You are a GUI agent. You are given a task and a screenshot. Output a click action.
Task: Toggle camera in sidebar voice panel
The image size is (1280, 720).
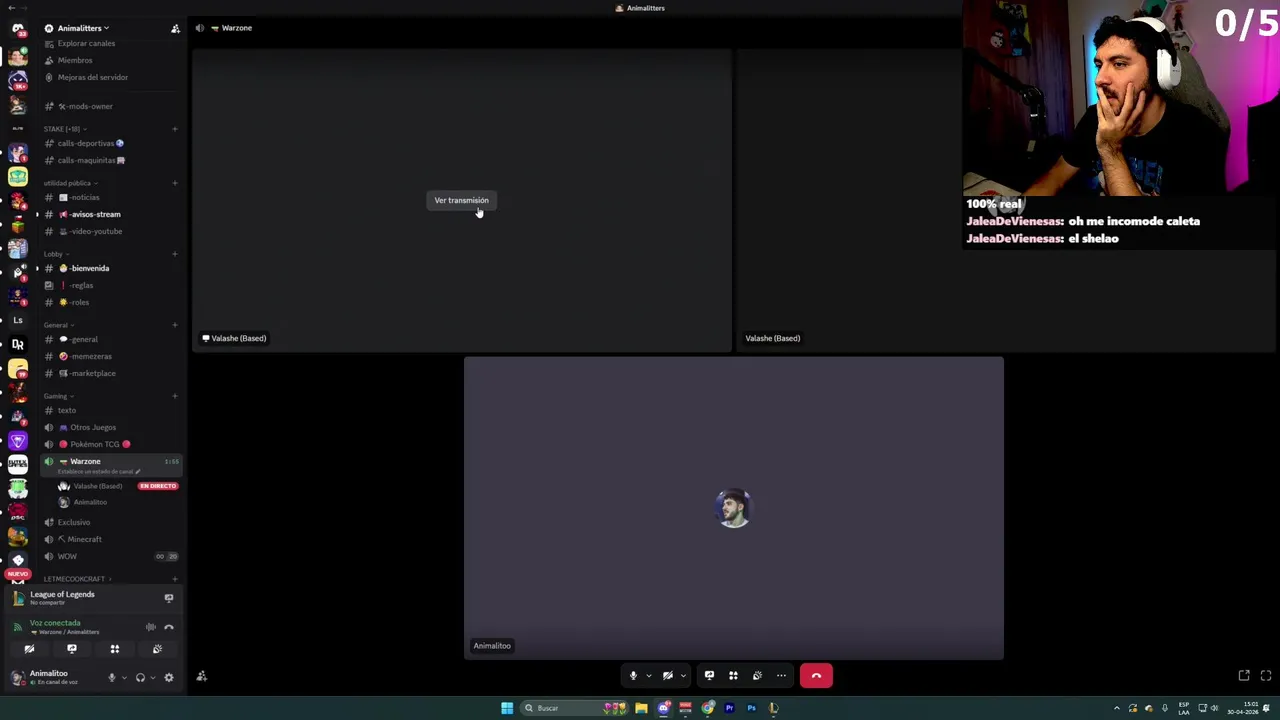29,649
